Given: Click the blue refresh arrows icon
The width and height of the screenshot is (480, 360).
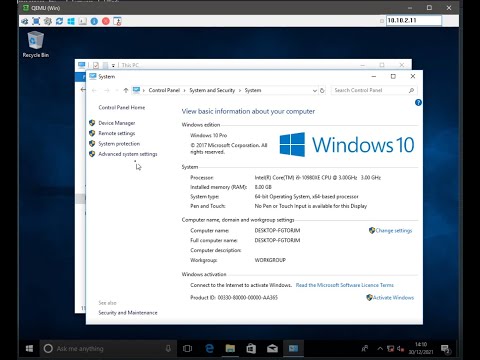Looking at the screenshot, I should click(x=59, y=21).
